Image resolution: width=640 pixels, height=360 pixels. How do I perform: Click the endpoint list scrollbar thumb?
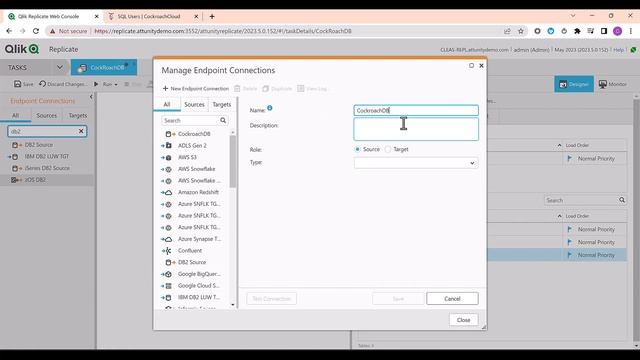coord(233,162)
